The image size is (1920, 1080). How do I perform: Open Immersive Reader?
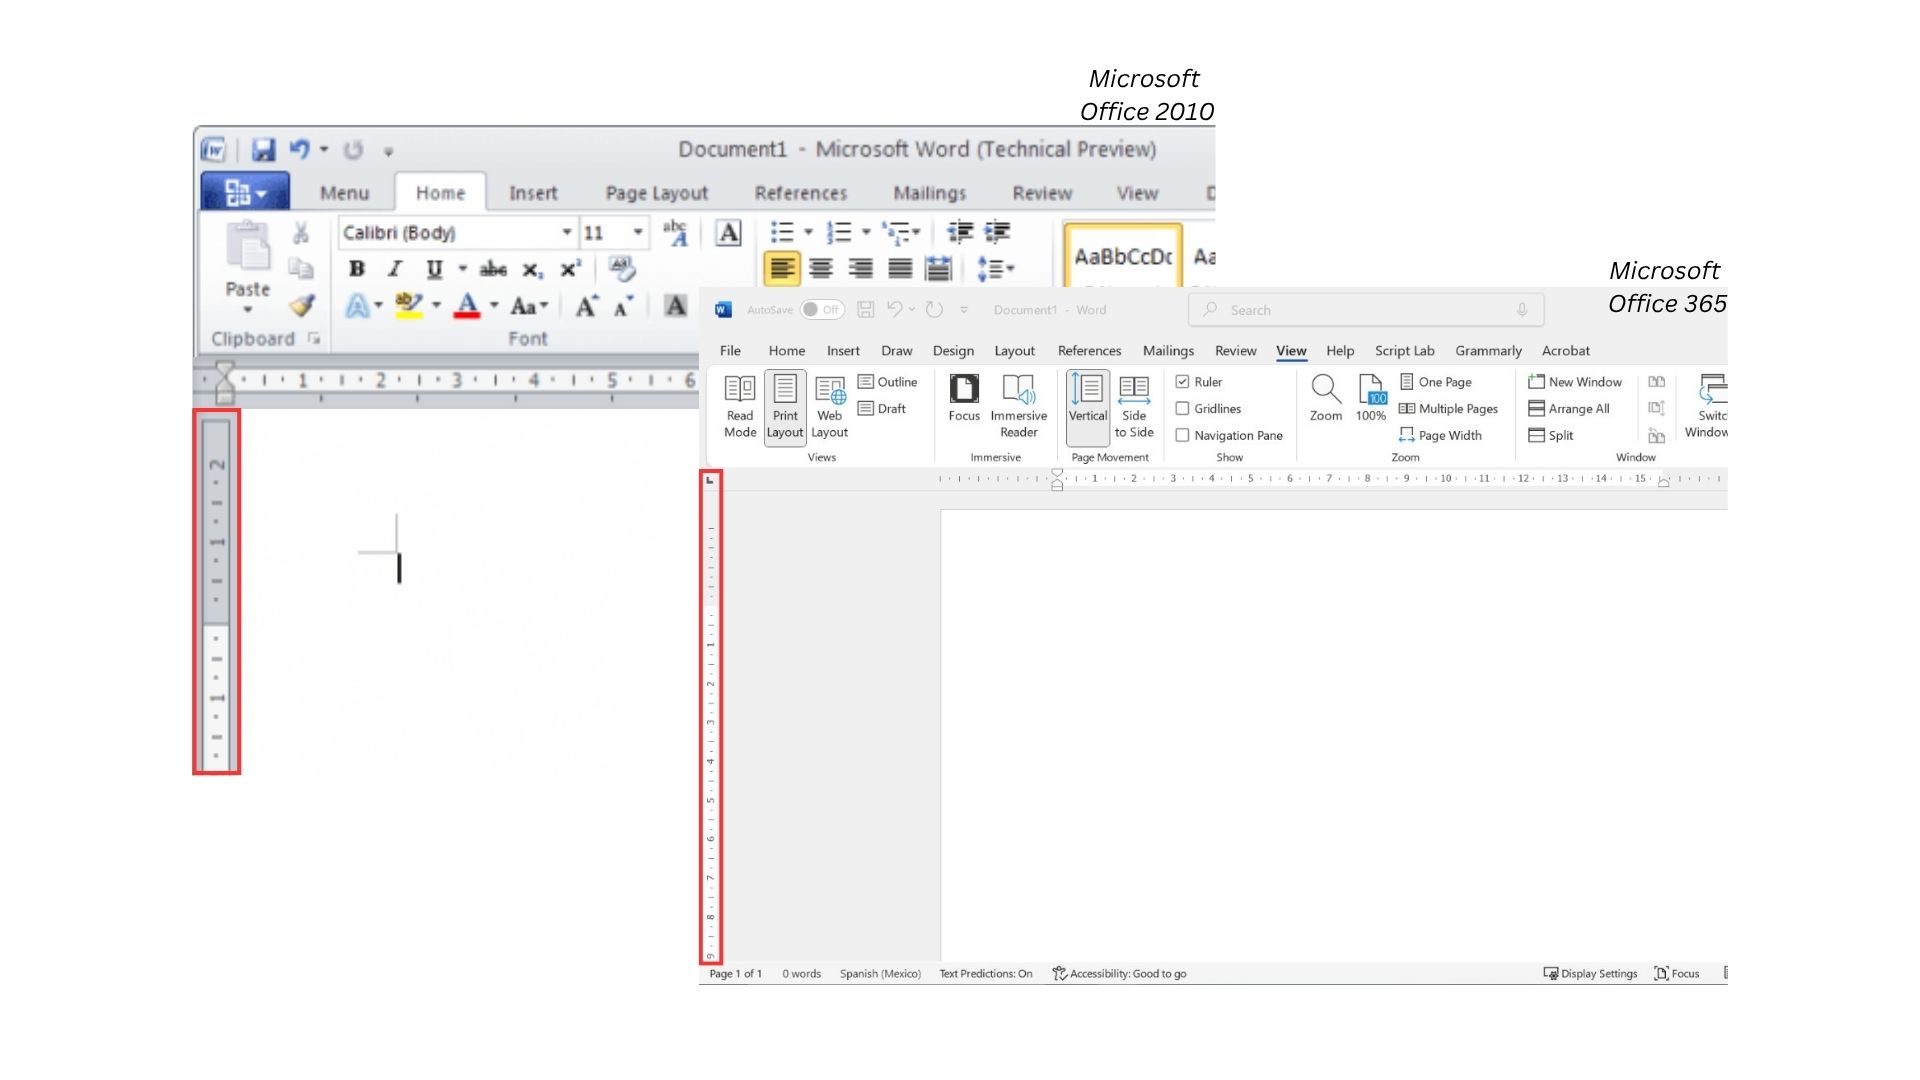1018,405
